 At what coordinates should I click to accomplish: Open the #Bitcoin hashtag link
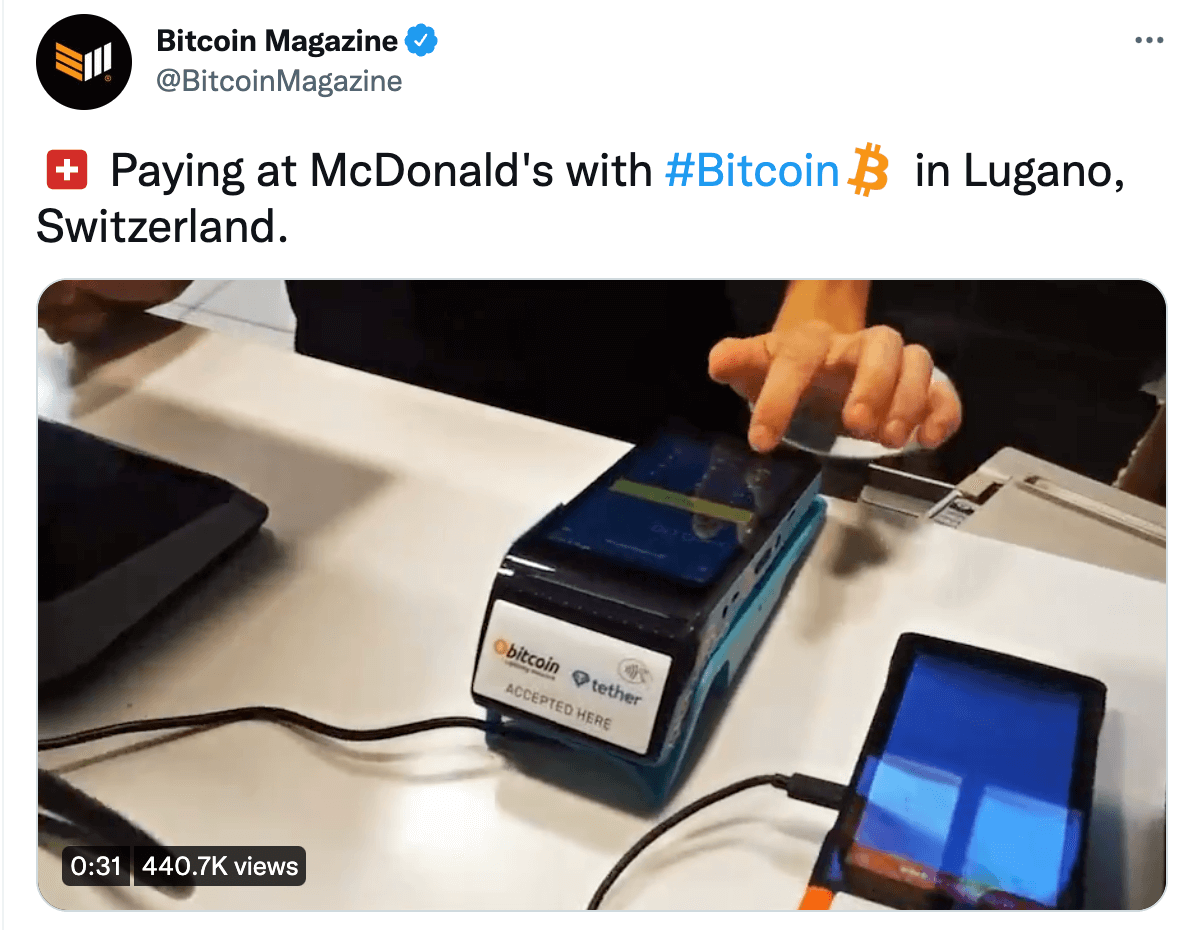click(x=752, y=170)
